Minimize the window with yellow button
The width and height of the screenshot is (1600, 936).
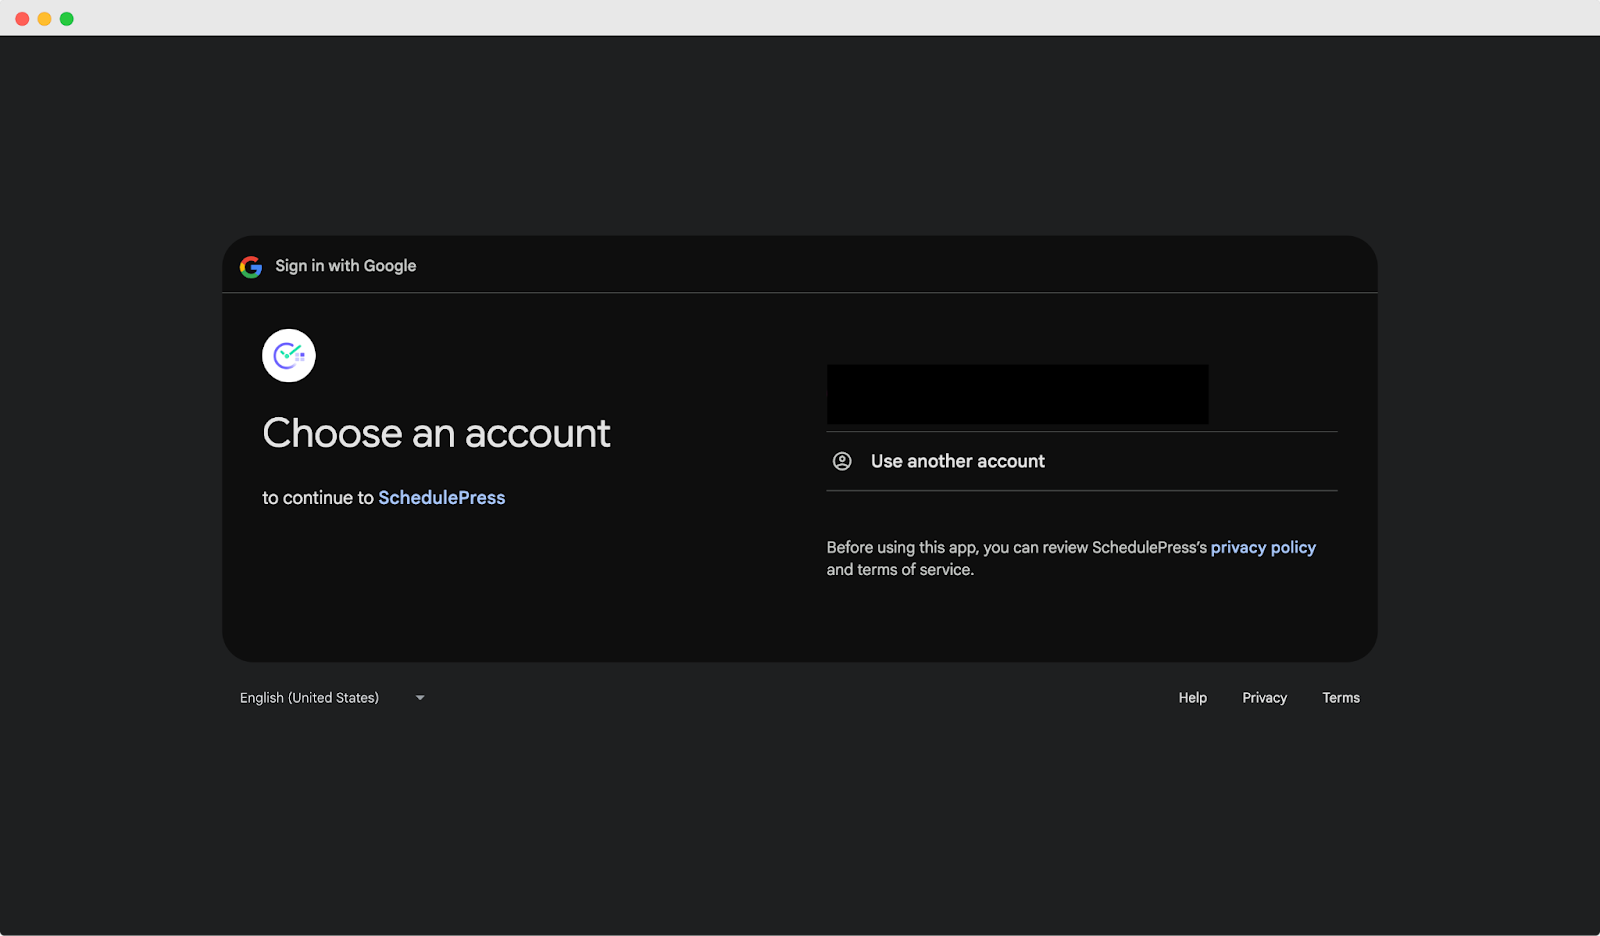point(44,19)
